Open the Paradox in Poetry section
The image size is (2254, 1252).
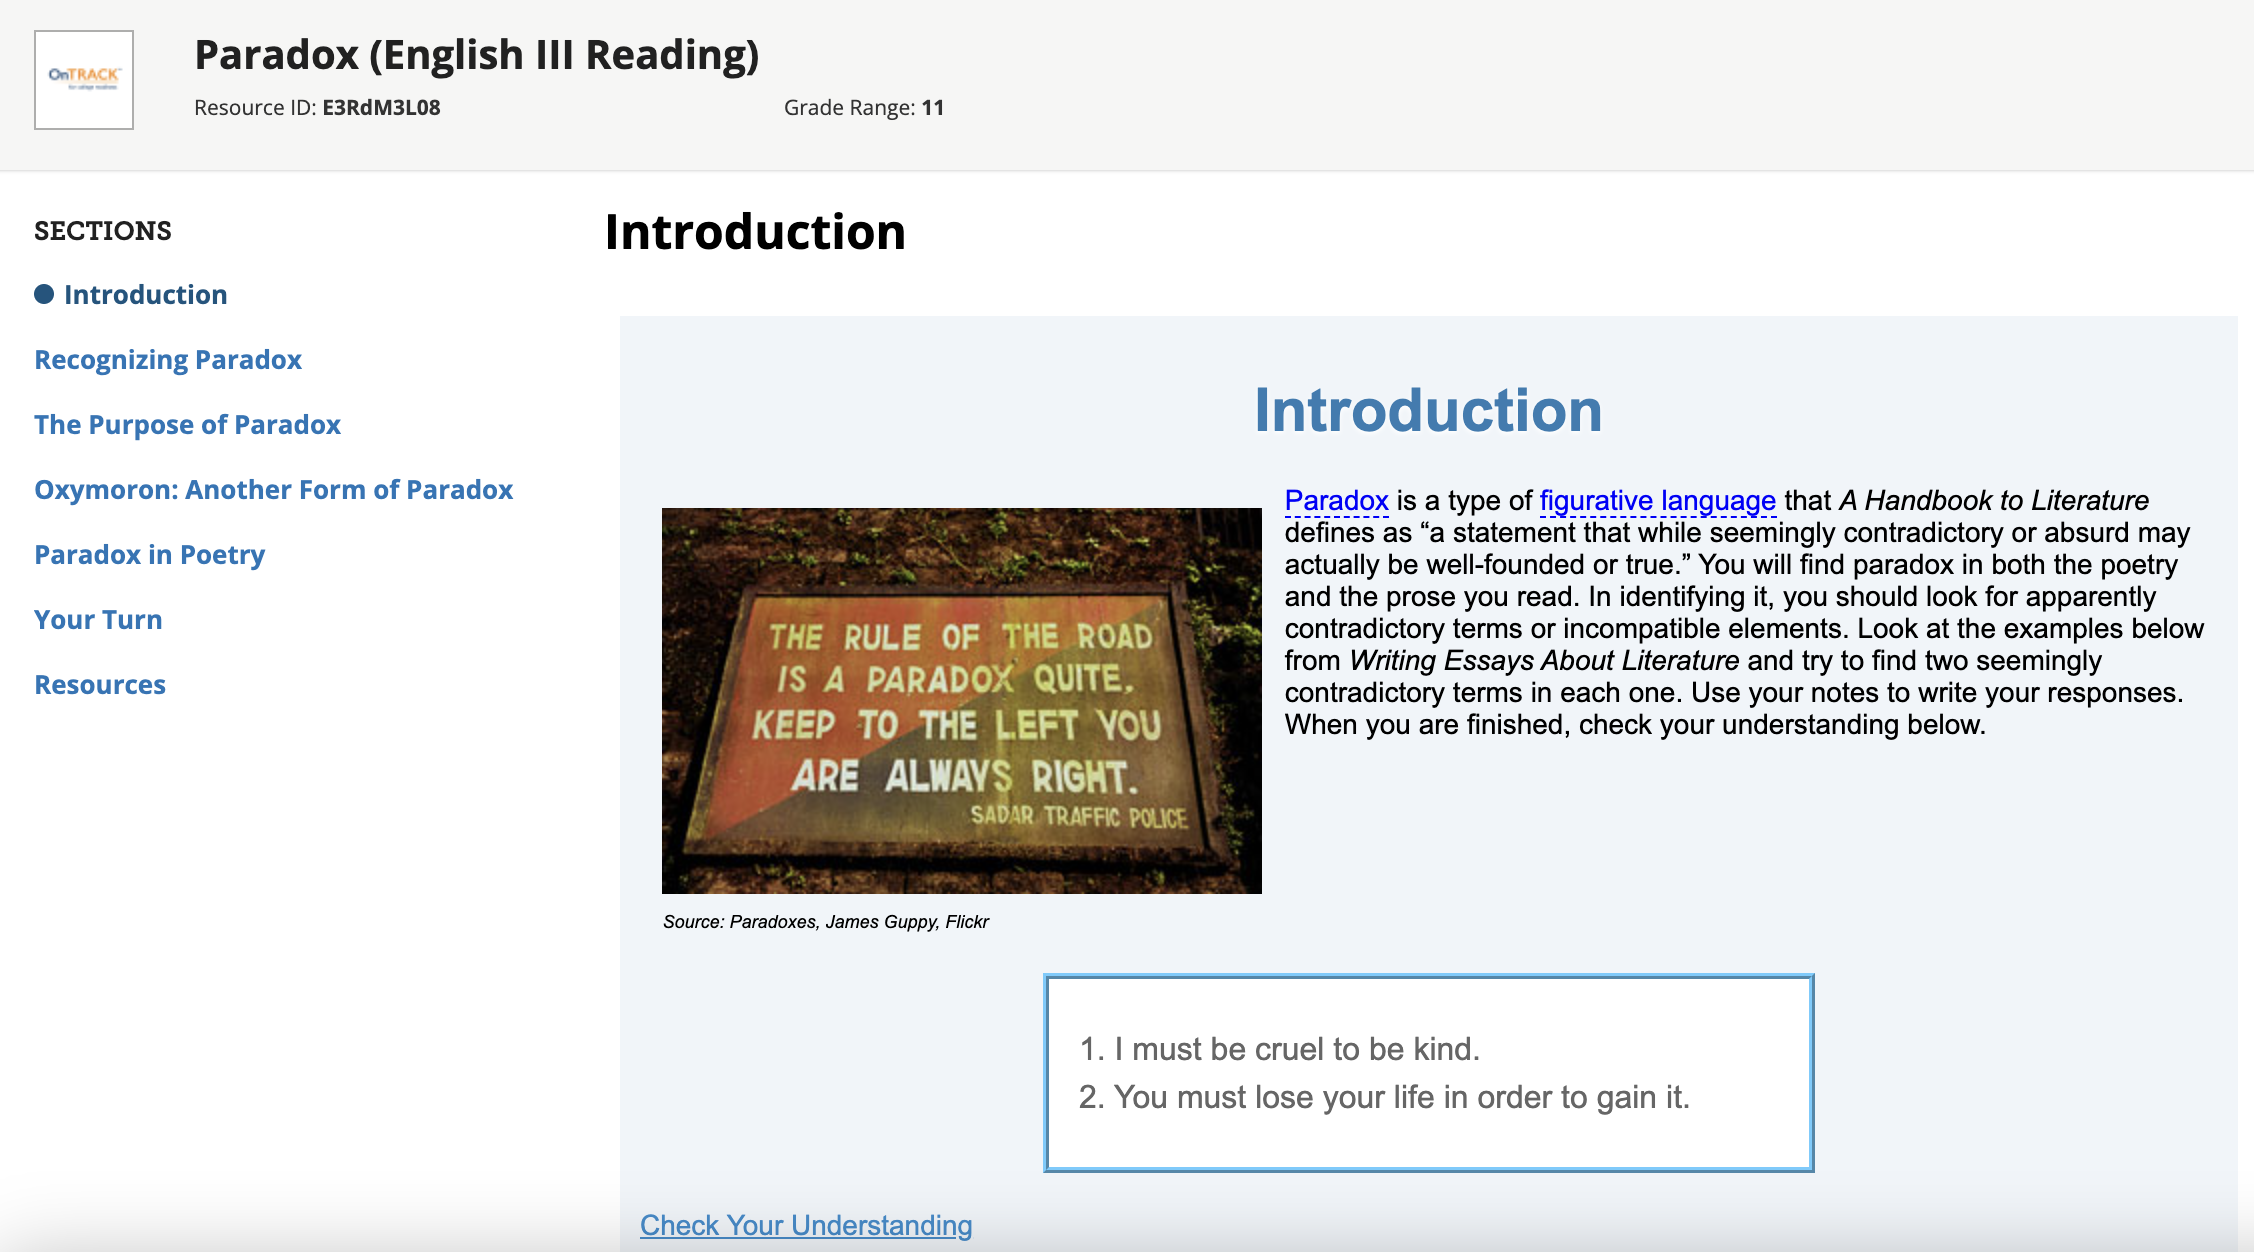149,554
